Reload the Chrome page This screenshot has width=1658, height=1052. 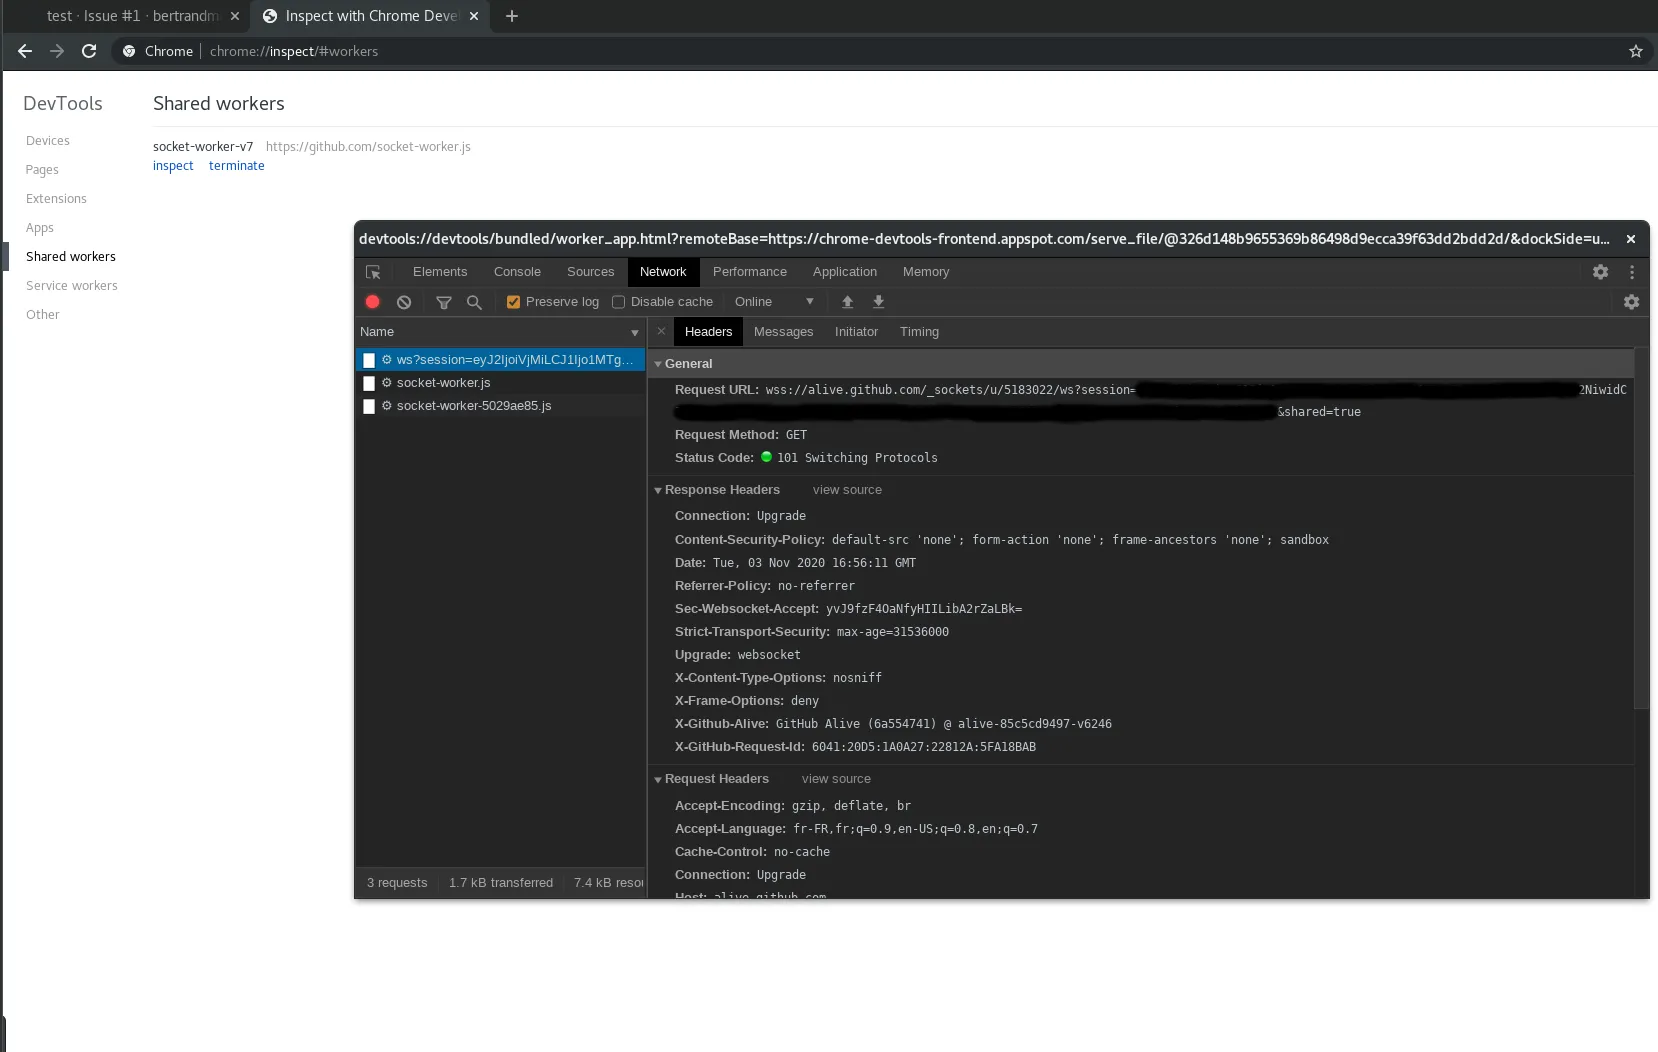(89, 51)
